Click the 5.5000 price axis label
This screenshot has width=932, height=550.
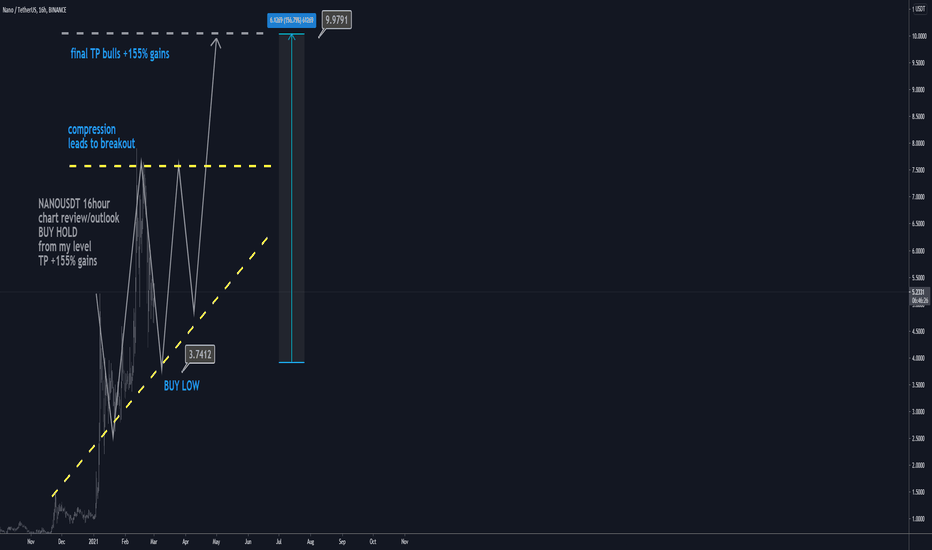pyautogui.click(x=919, y=278)
